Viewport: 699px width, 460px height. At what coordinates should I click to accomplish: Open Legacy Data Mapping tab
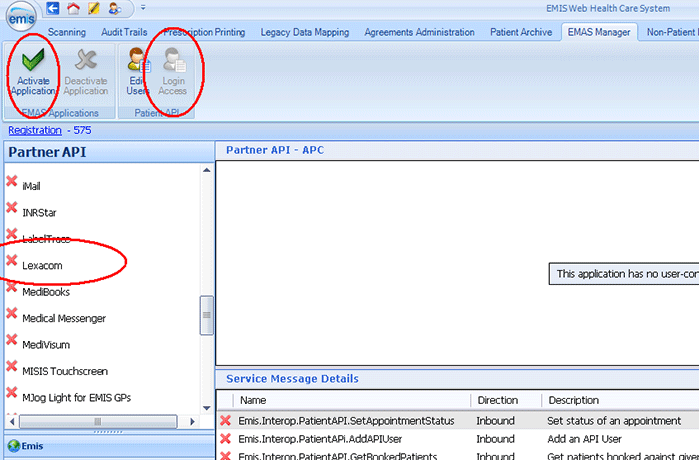coord(305,32)
